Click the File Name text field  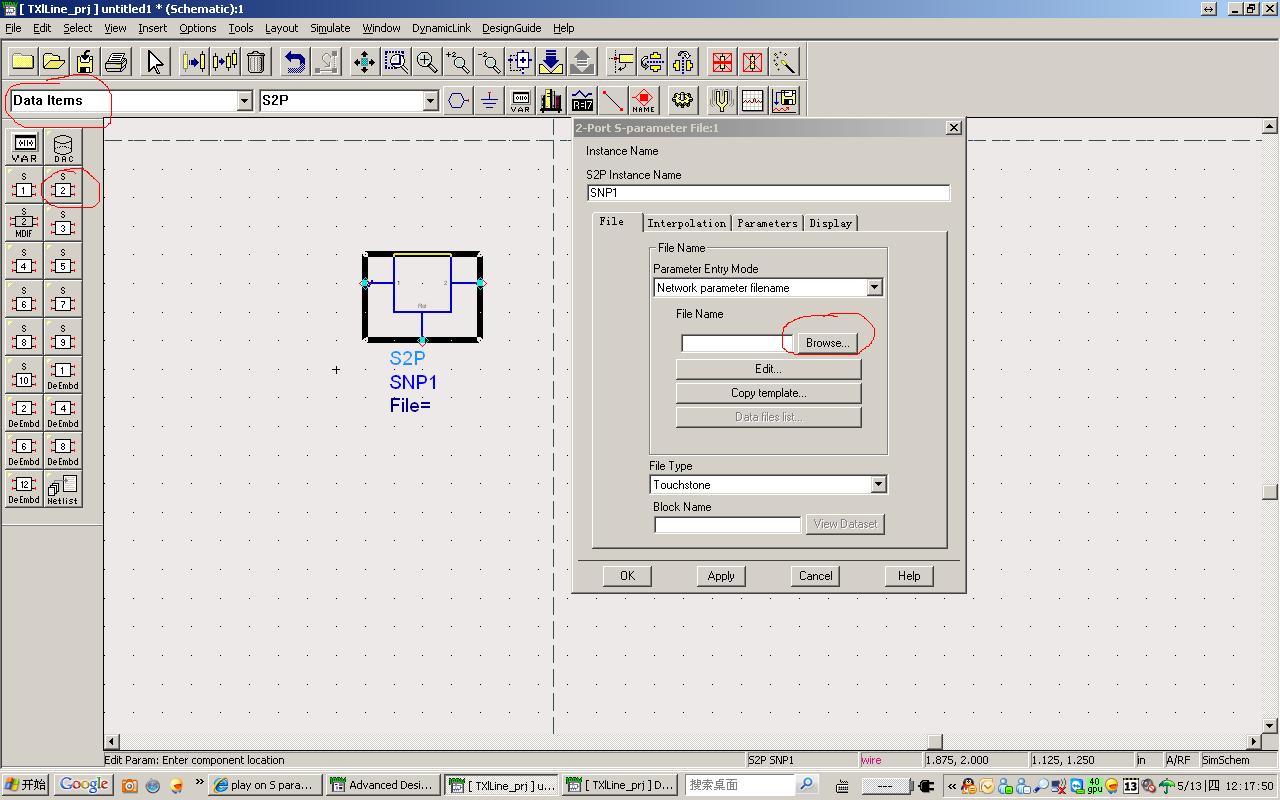point(737,343)
